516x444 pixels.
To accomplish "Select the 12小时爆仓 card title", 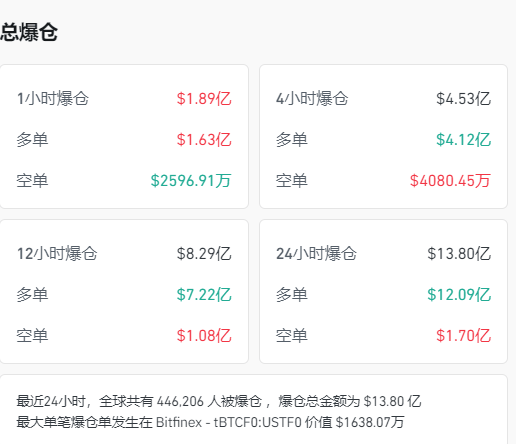I will pyautogui.click(x=57, y=254).
